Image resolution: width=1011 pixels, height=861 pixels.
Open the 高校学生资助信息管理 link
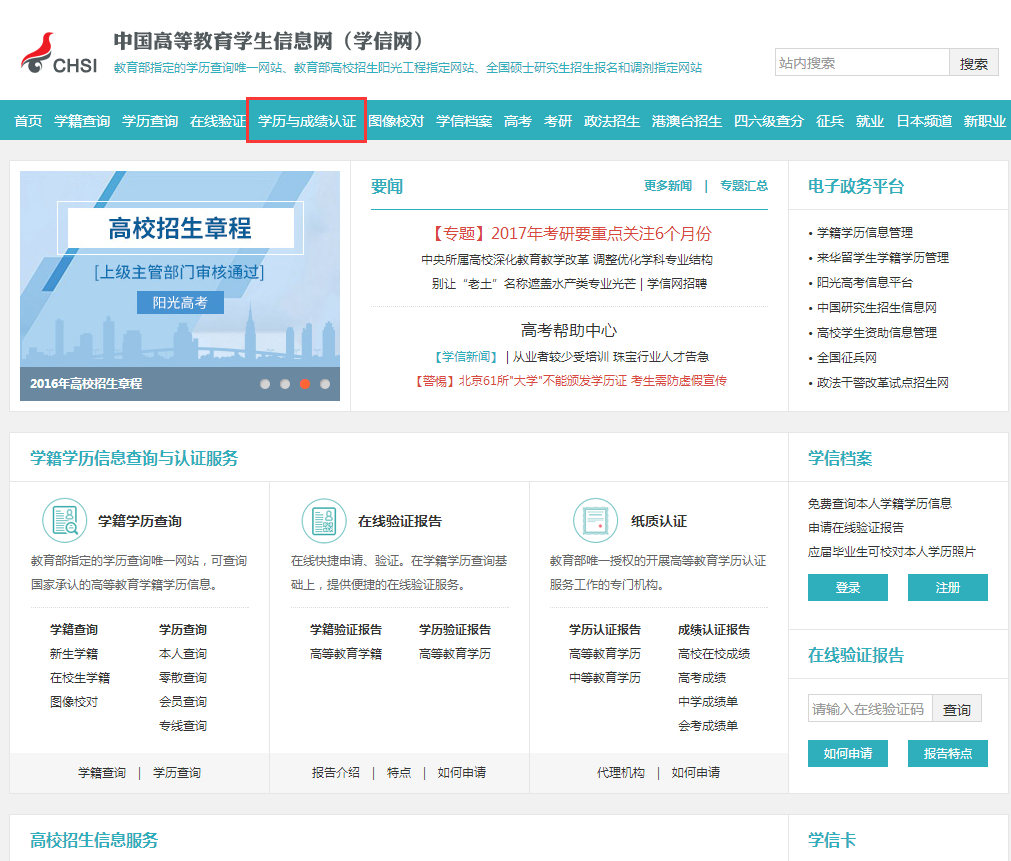[877, 332]
